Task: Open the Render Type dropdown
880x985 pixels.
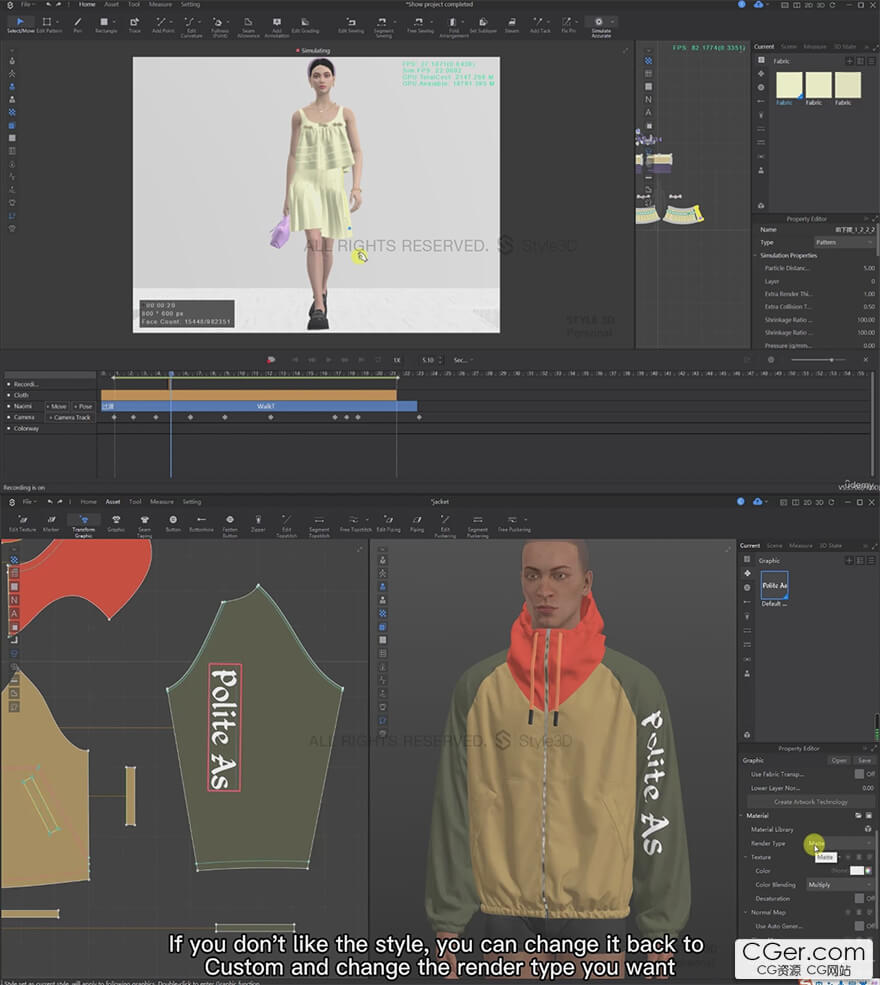Action: pyautogui.click(x=839, y=843)
